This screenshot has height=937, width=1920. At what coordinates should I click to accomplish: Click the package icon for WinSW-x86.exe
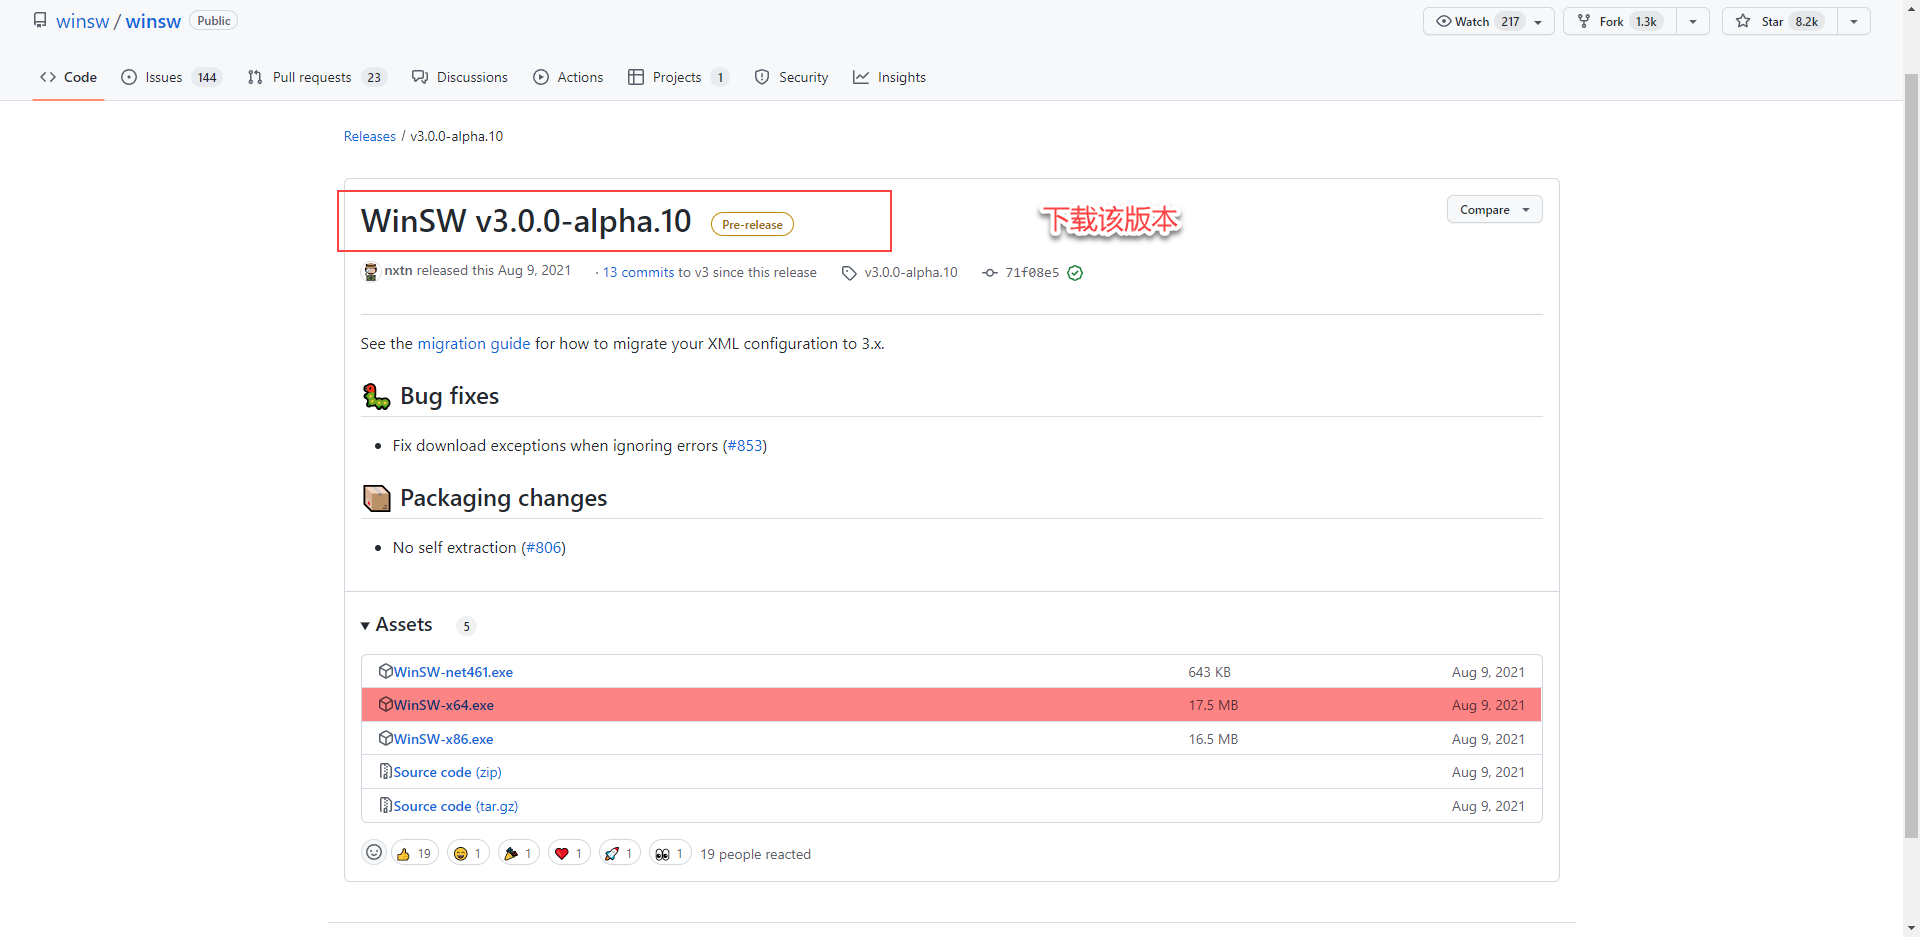point(385,738)
